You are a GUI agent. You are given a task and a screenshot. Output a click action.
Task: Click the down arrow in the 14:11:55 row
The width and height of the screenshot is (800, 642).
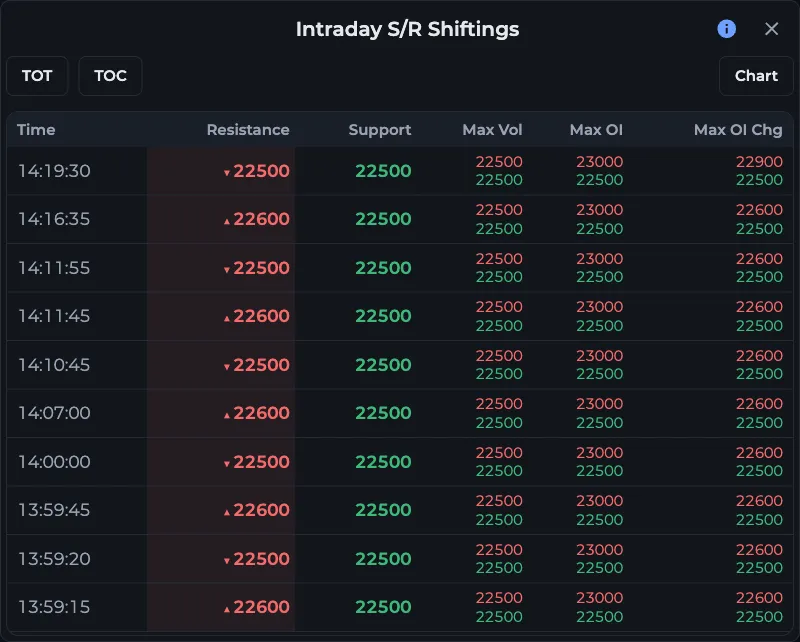(x=227, y=270)
